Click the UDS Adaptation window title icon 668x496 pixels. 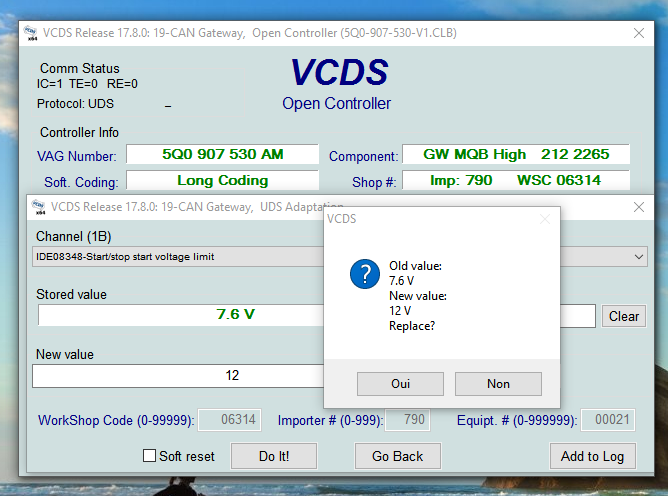coord(37,208)
